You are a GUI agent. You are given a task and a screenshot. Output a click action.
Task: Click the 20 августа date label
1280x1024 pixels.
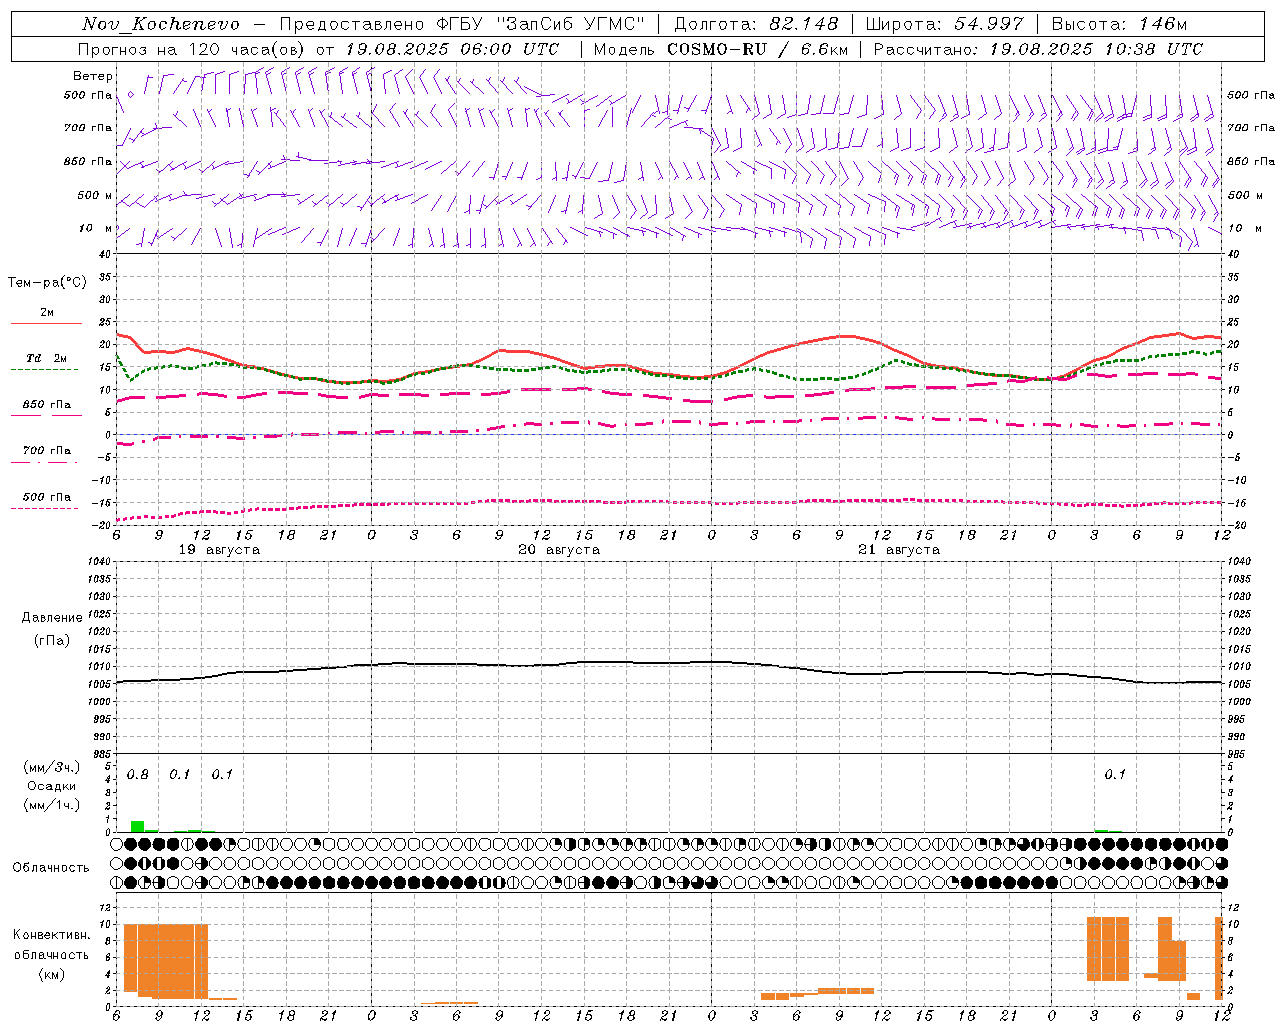(559, 550)
